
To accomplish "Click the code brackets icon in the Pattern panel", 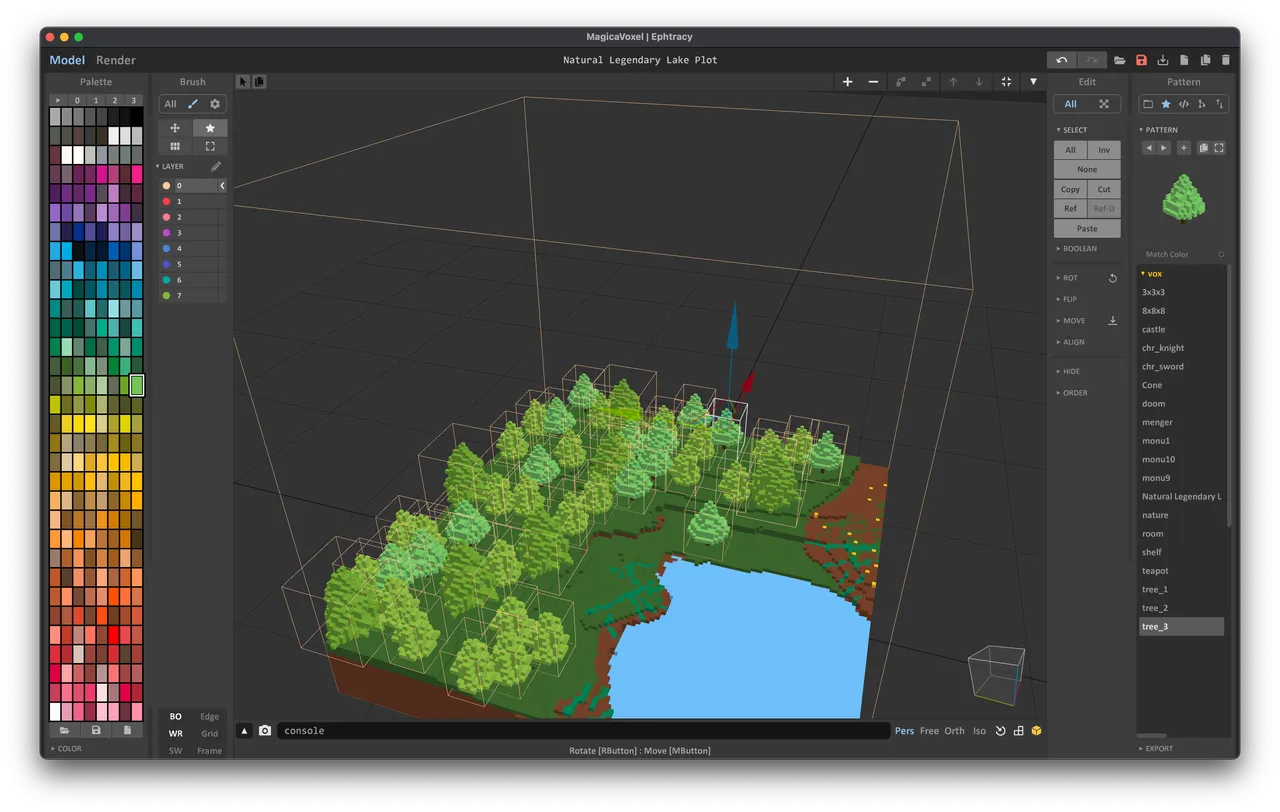I will coord(1184,104).
